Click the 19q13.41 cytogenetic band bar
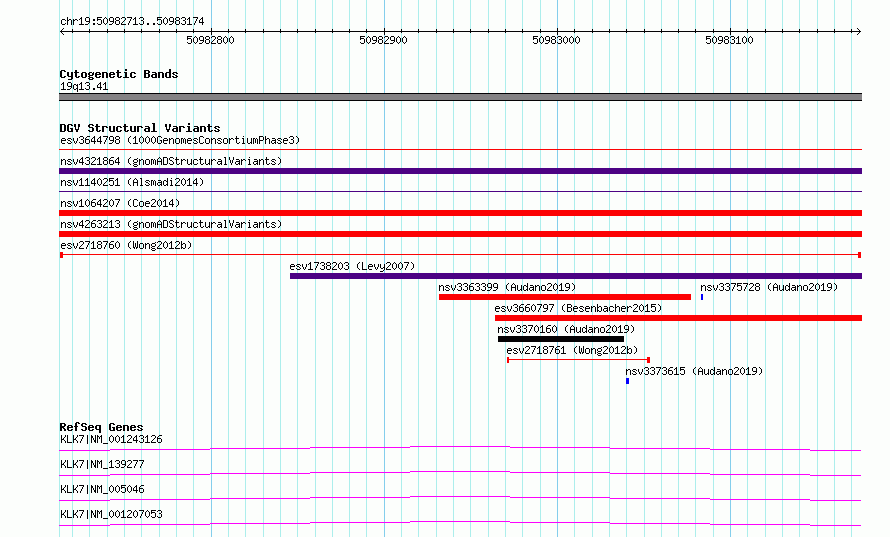Viewport: 890px width, 537px height. click(460, 97)
